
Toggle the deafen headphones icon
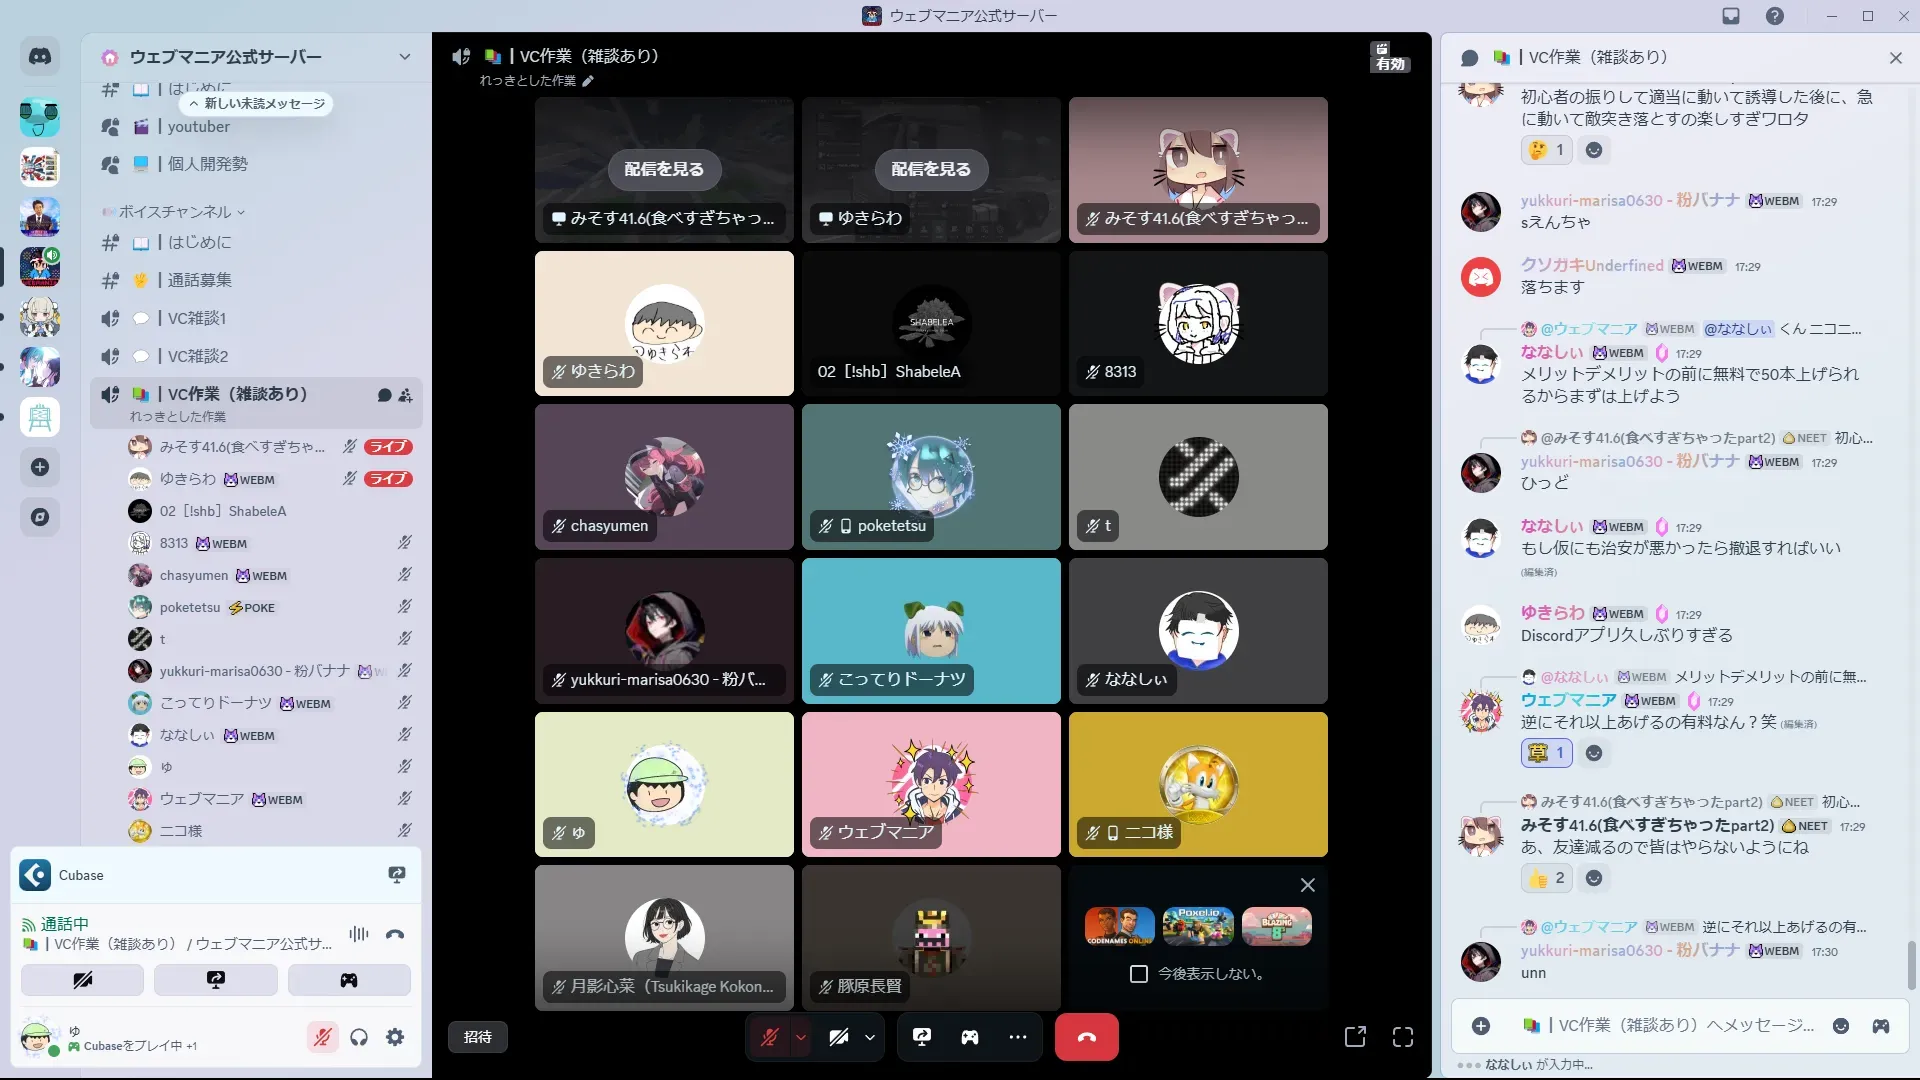pyautogui.click(x=359, y=1037)
